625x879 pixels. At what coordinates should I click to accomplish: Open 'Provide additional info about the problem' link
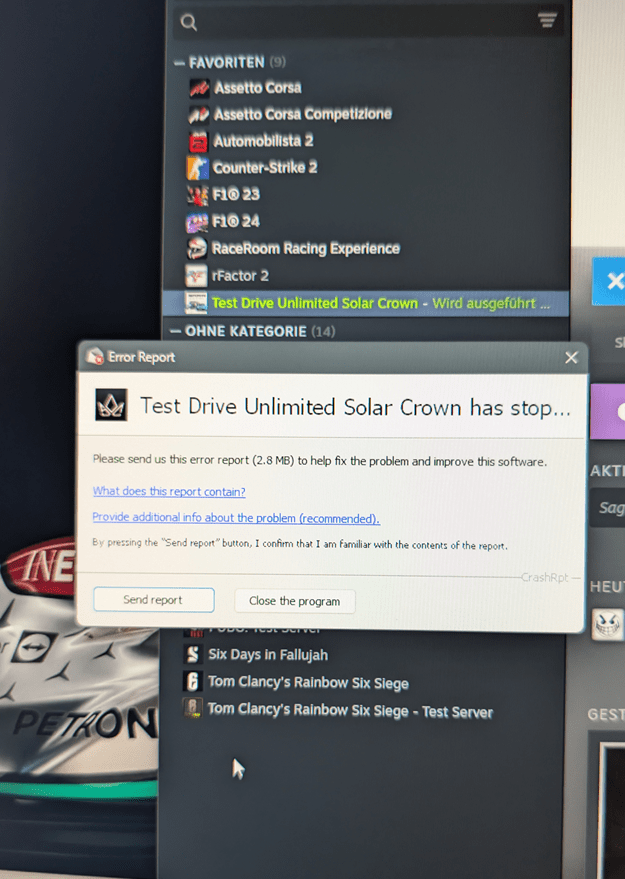[236, 517]
